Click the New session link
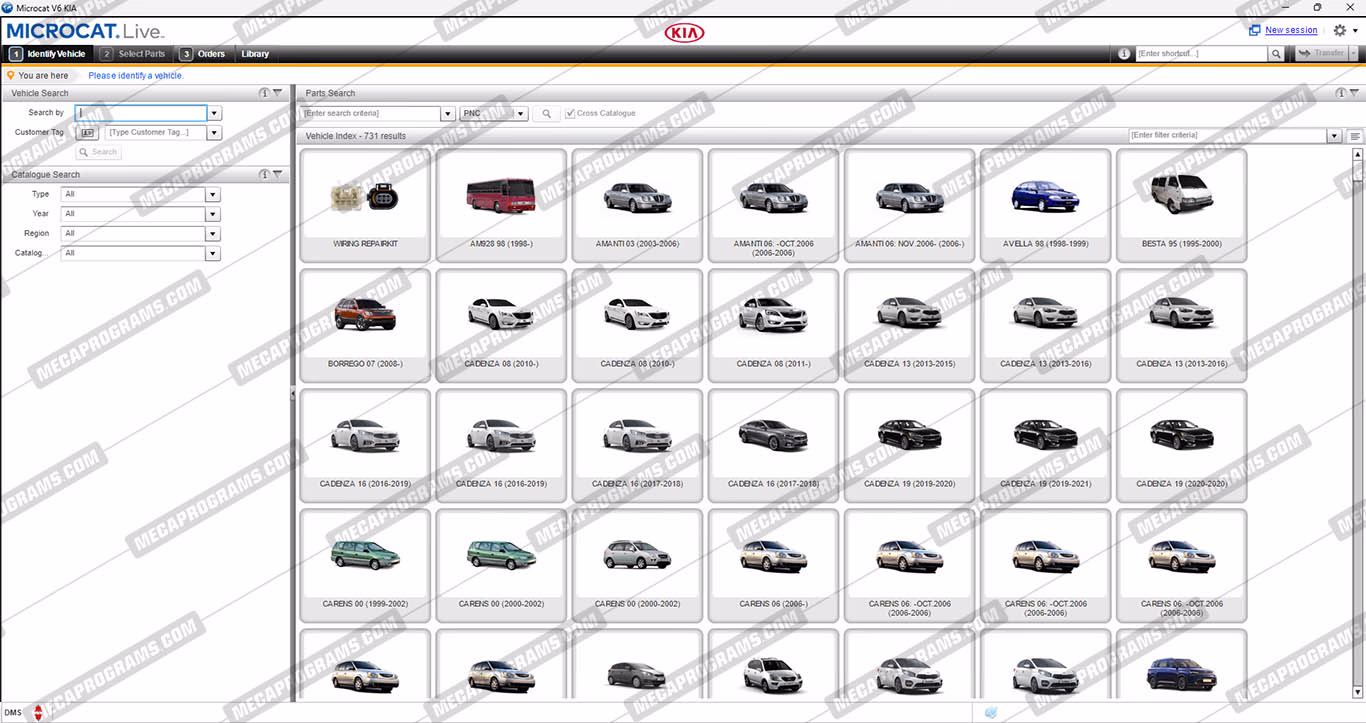The width and height of the screenshot is (1366, 723). point(1291,30)
